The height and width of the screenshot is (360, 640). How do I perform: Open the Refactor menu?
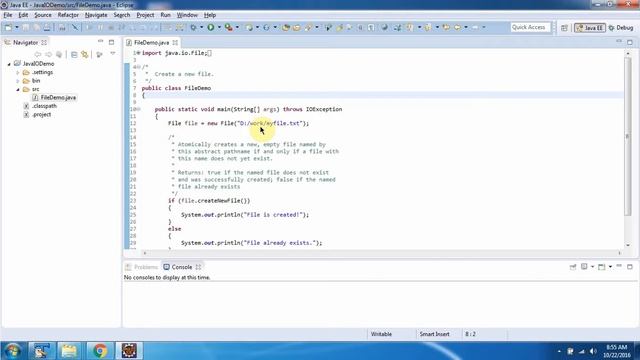coord(68,15)
